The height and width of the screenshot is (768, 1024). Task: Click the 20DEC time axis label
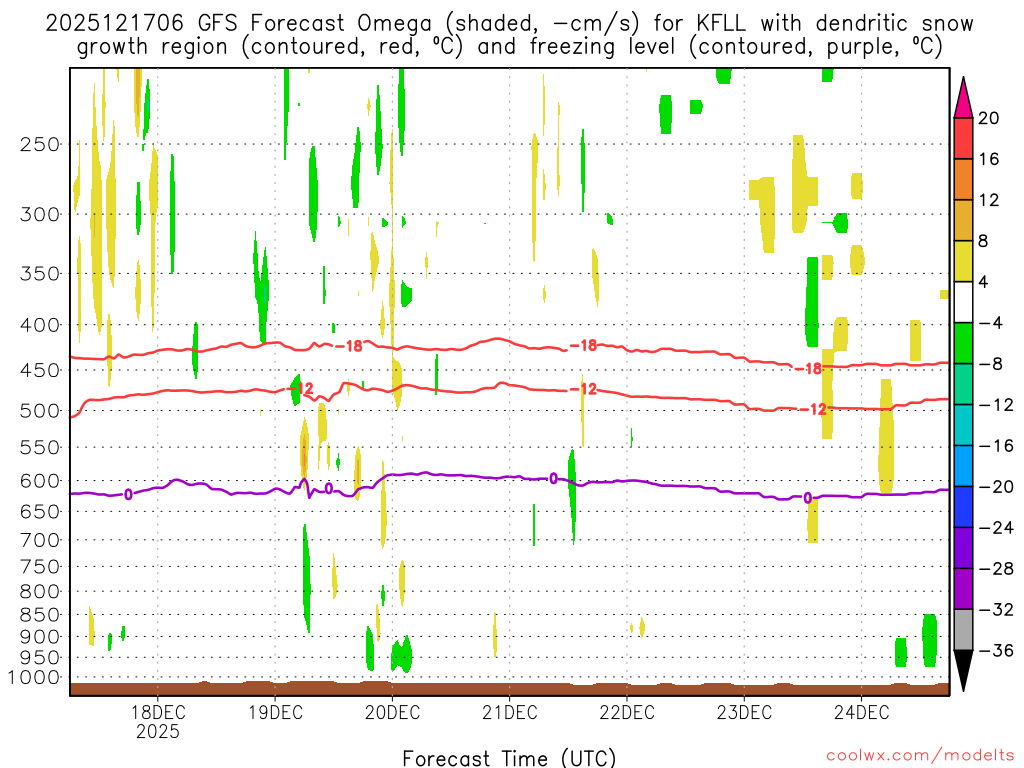[x=392, y=712]
